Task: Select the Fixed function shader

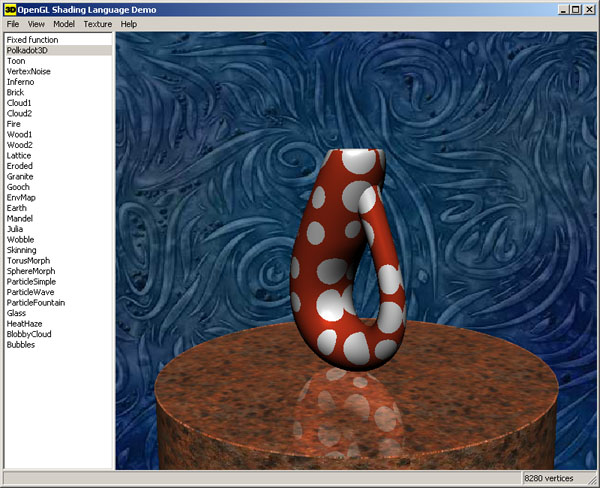Action: 32,39
